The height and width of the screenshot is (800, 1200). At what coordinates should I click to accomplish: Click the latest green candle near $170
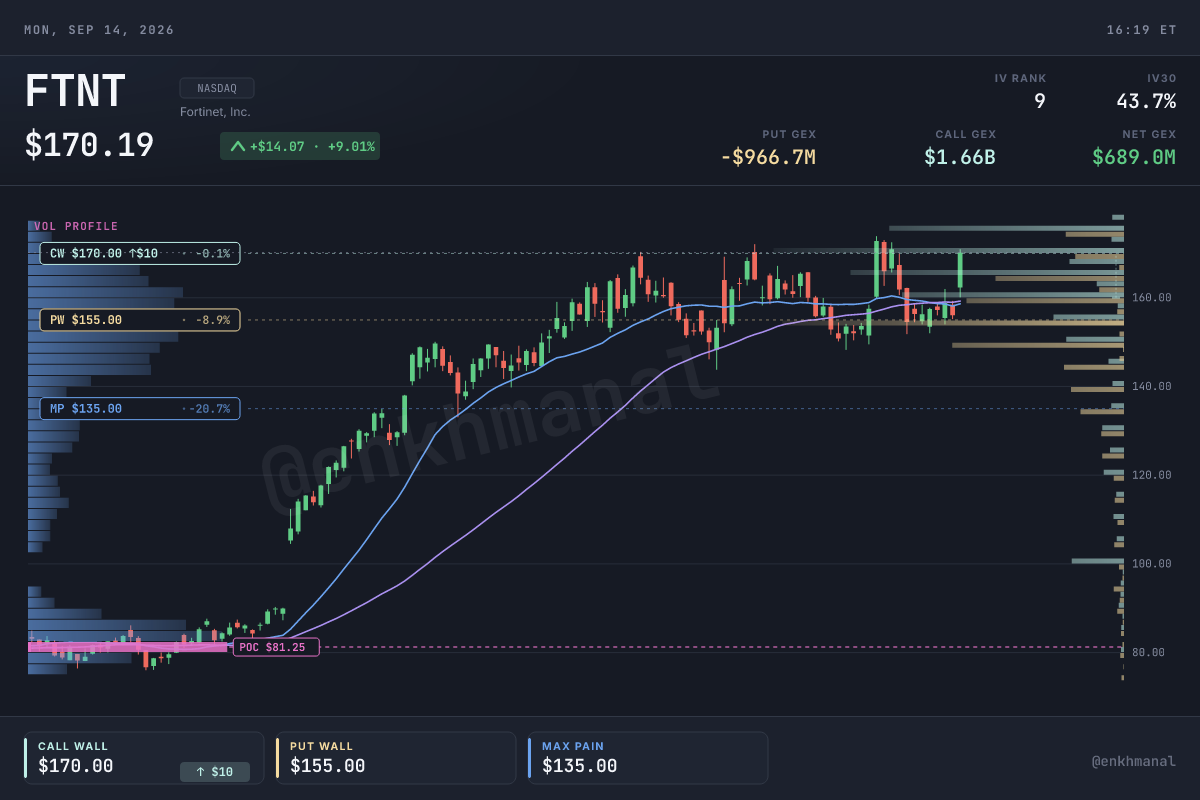pyautogui.click(x=960, y=270)
